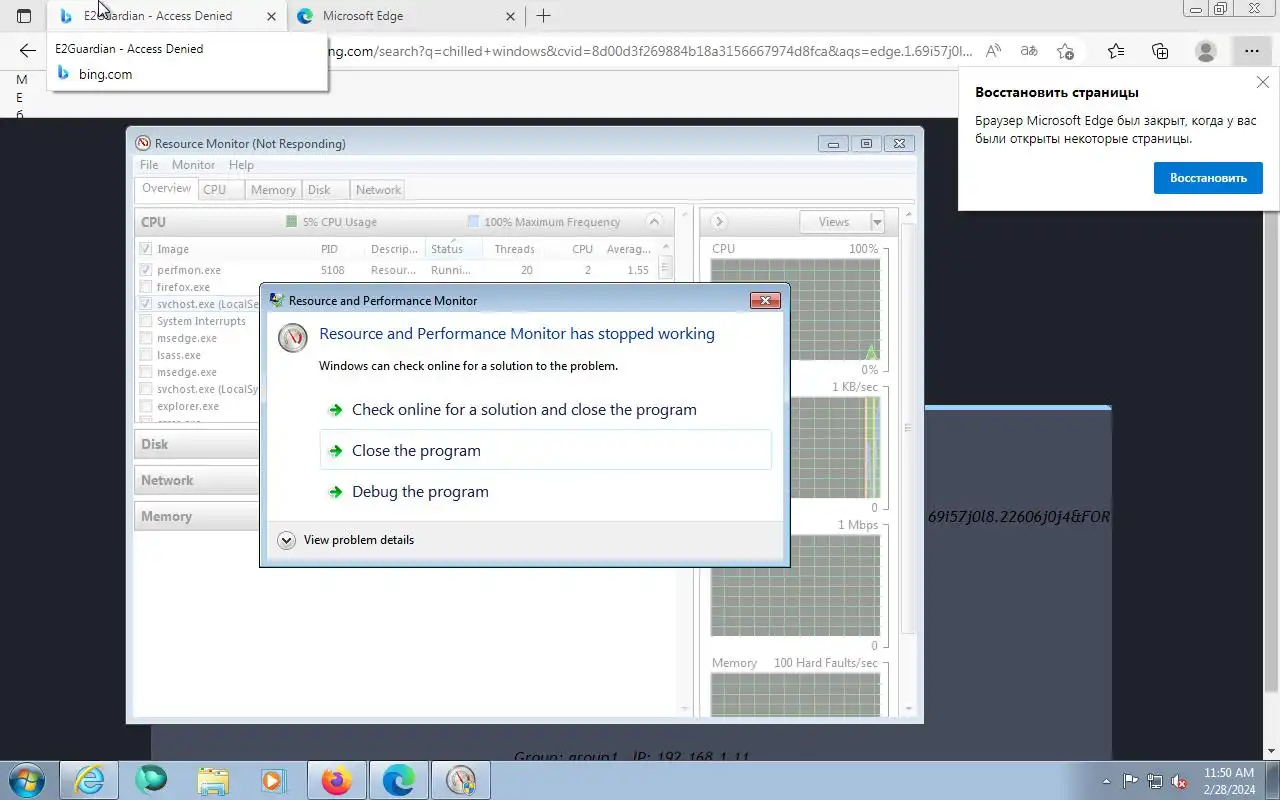Expand the Disk section header
This screenshot has height=800, width=1280.
(x=198, y=444)
